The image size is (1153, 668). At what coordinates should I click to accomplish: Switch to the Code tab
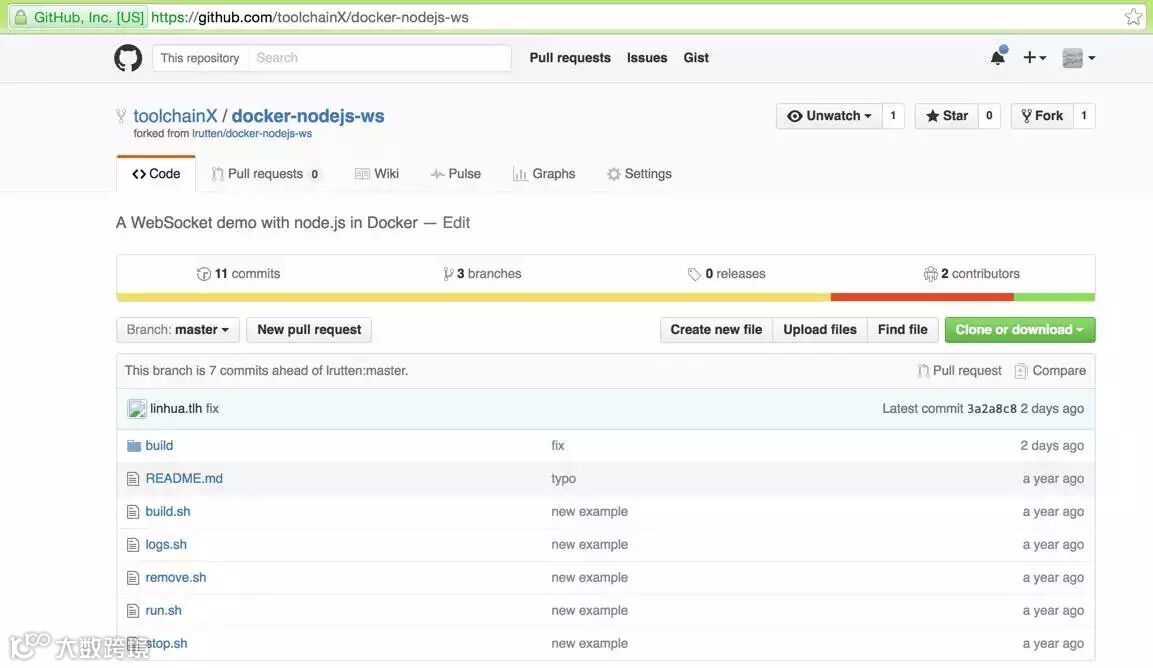pyautogui.click(x=156, y=174)
